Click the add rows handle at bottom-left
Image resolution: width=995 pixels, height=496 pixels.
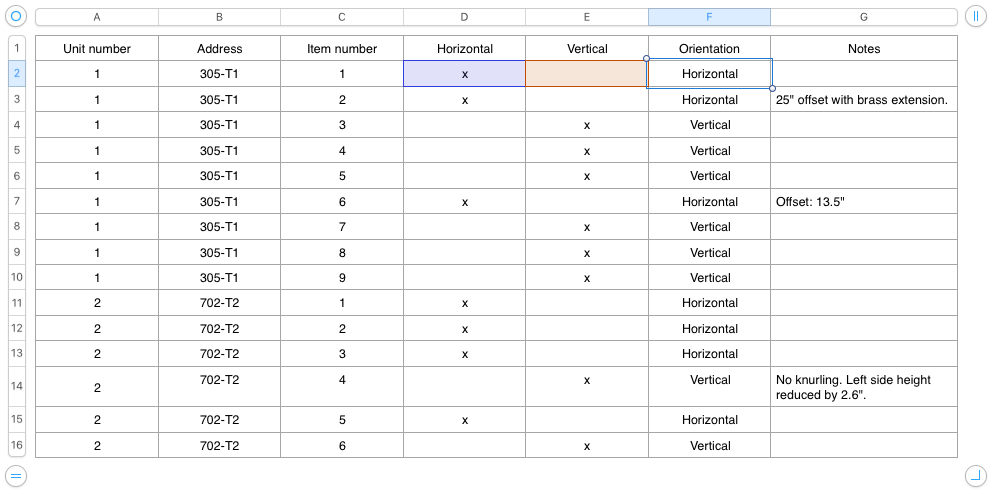16,475
